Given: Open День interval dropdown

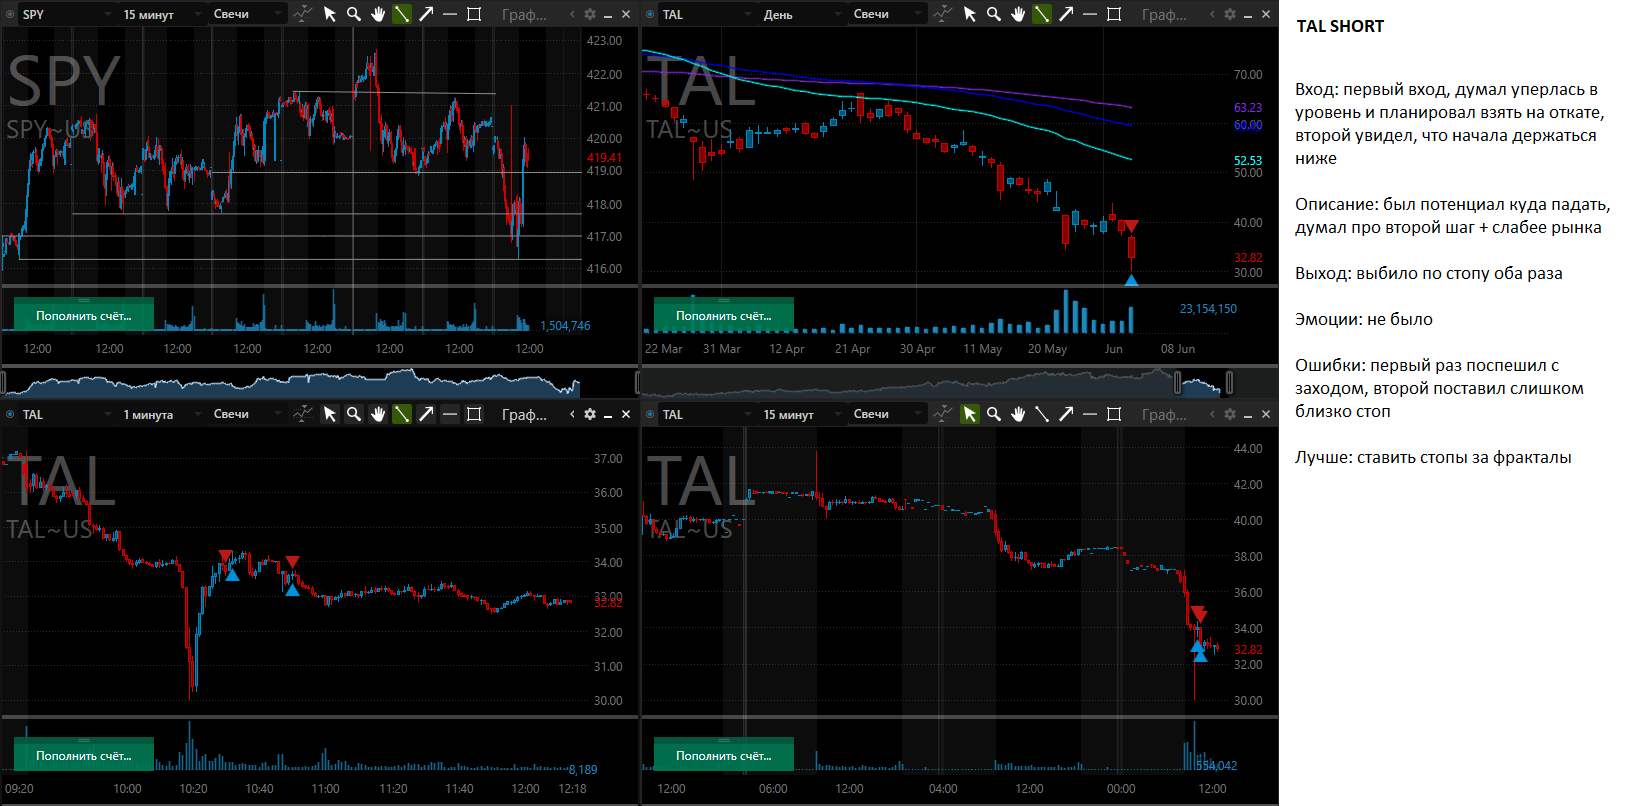Looking at the screenshot, I should (x=800, y=14).
